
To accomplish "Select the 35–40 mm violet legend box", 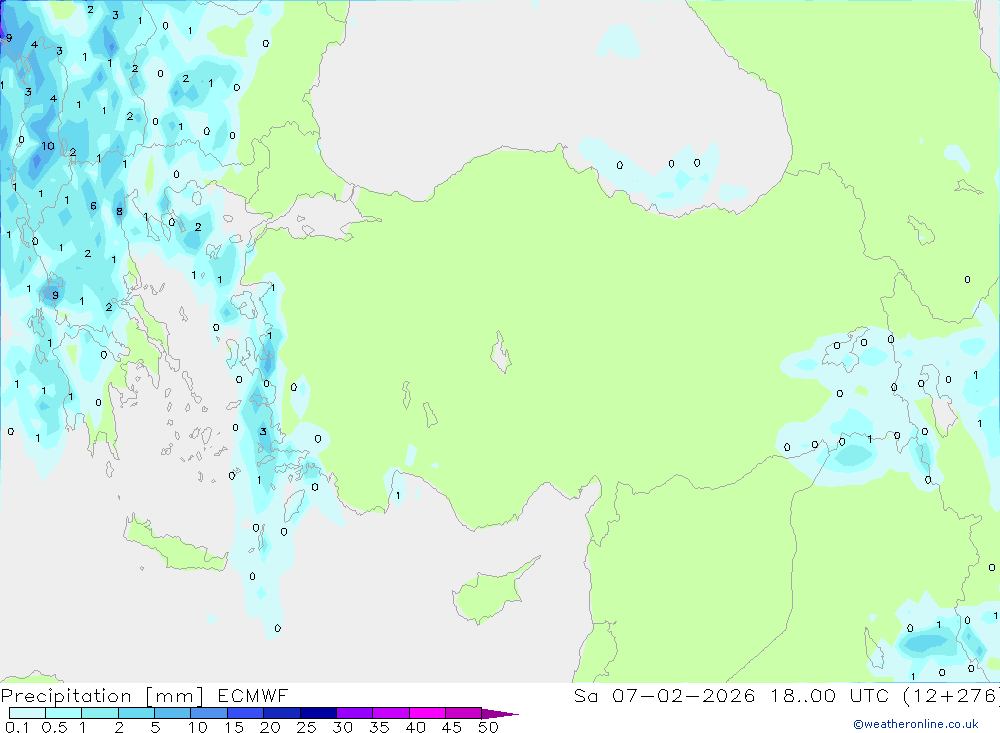I will click(x=391, y=713).
